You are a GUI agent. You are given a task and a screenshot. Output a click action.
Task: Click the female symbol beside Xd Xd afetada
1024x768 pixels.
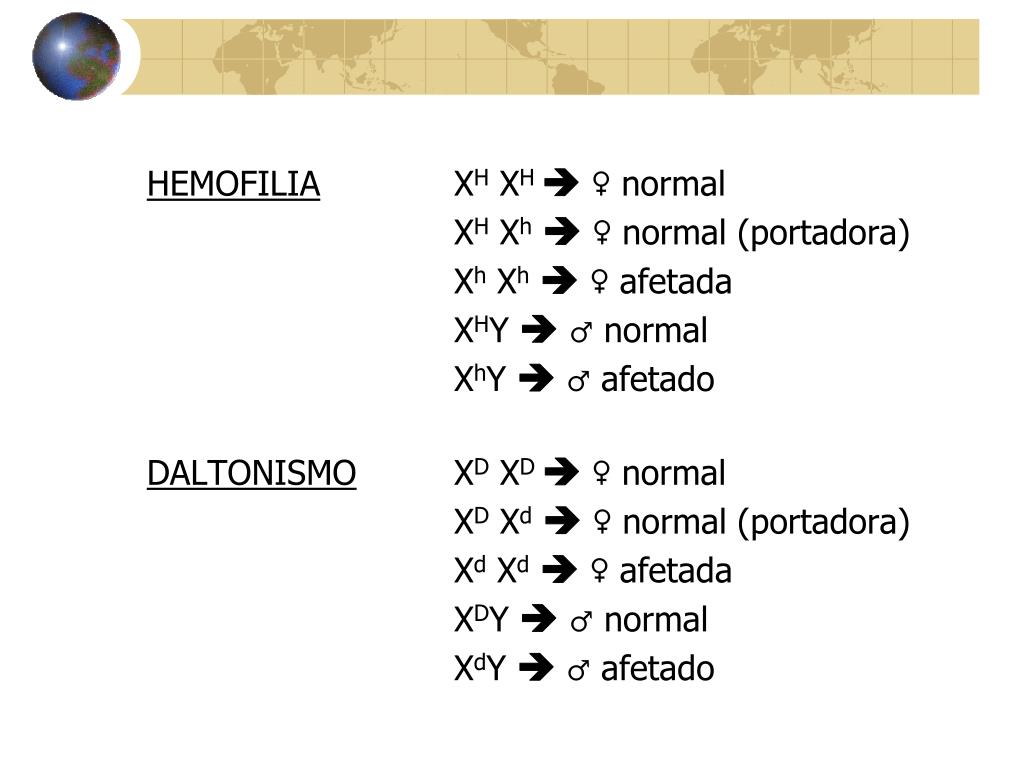pyautogui.click(x=599, y=571)
